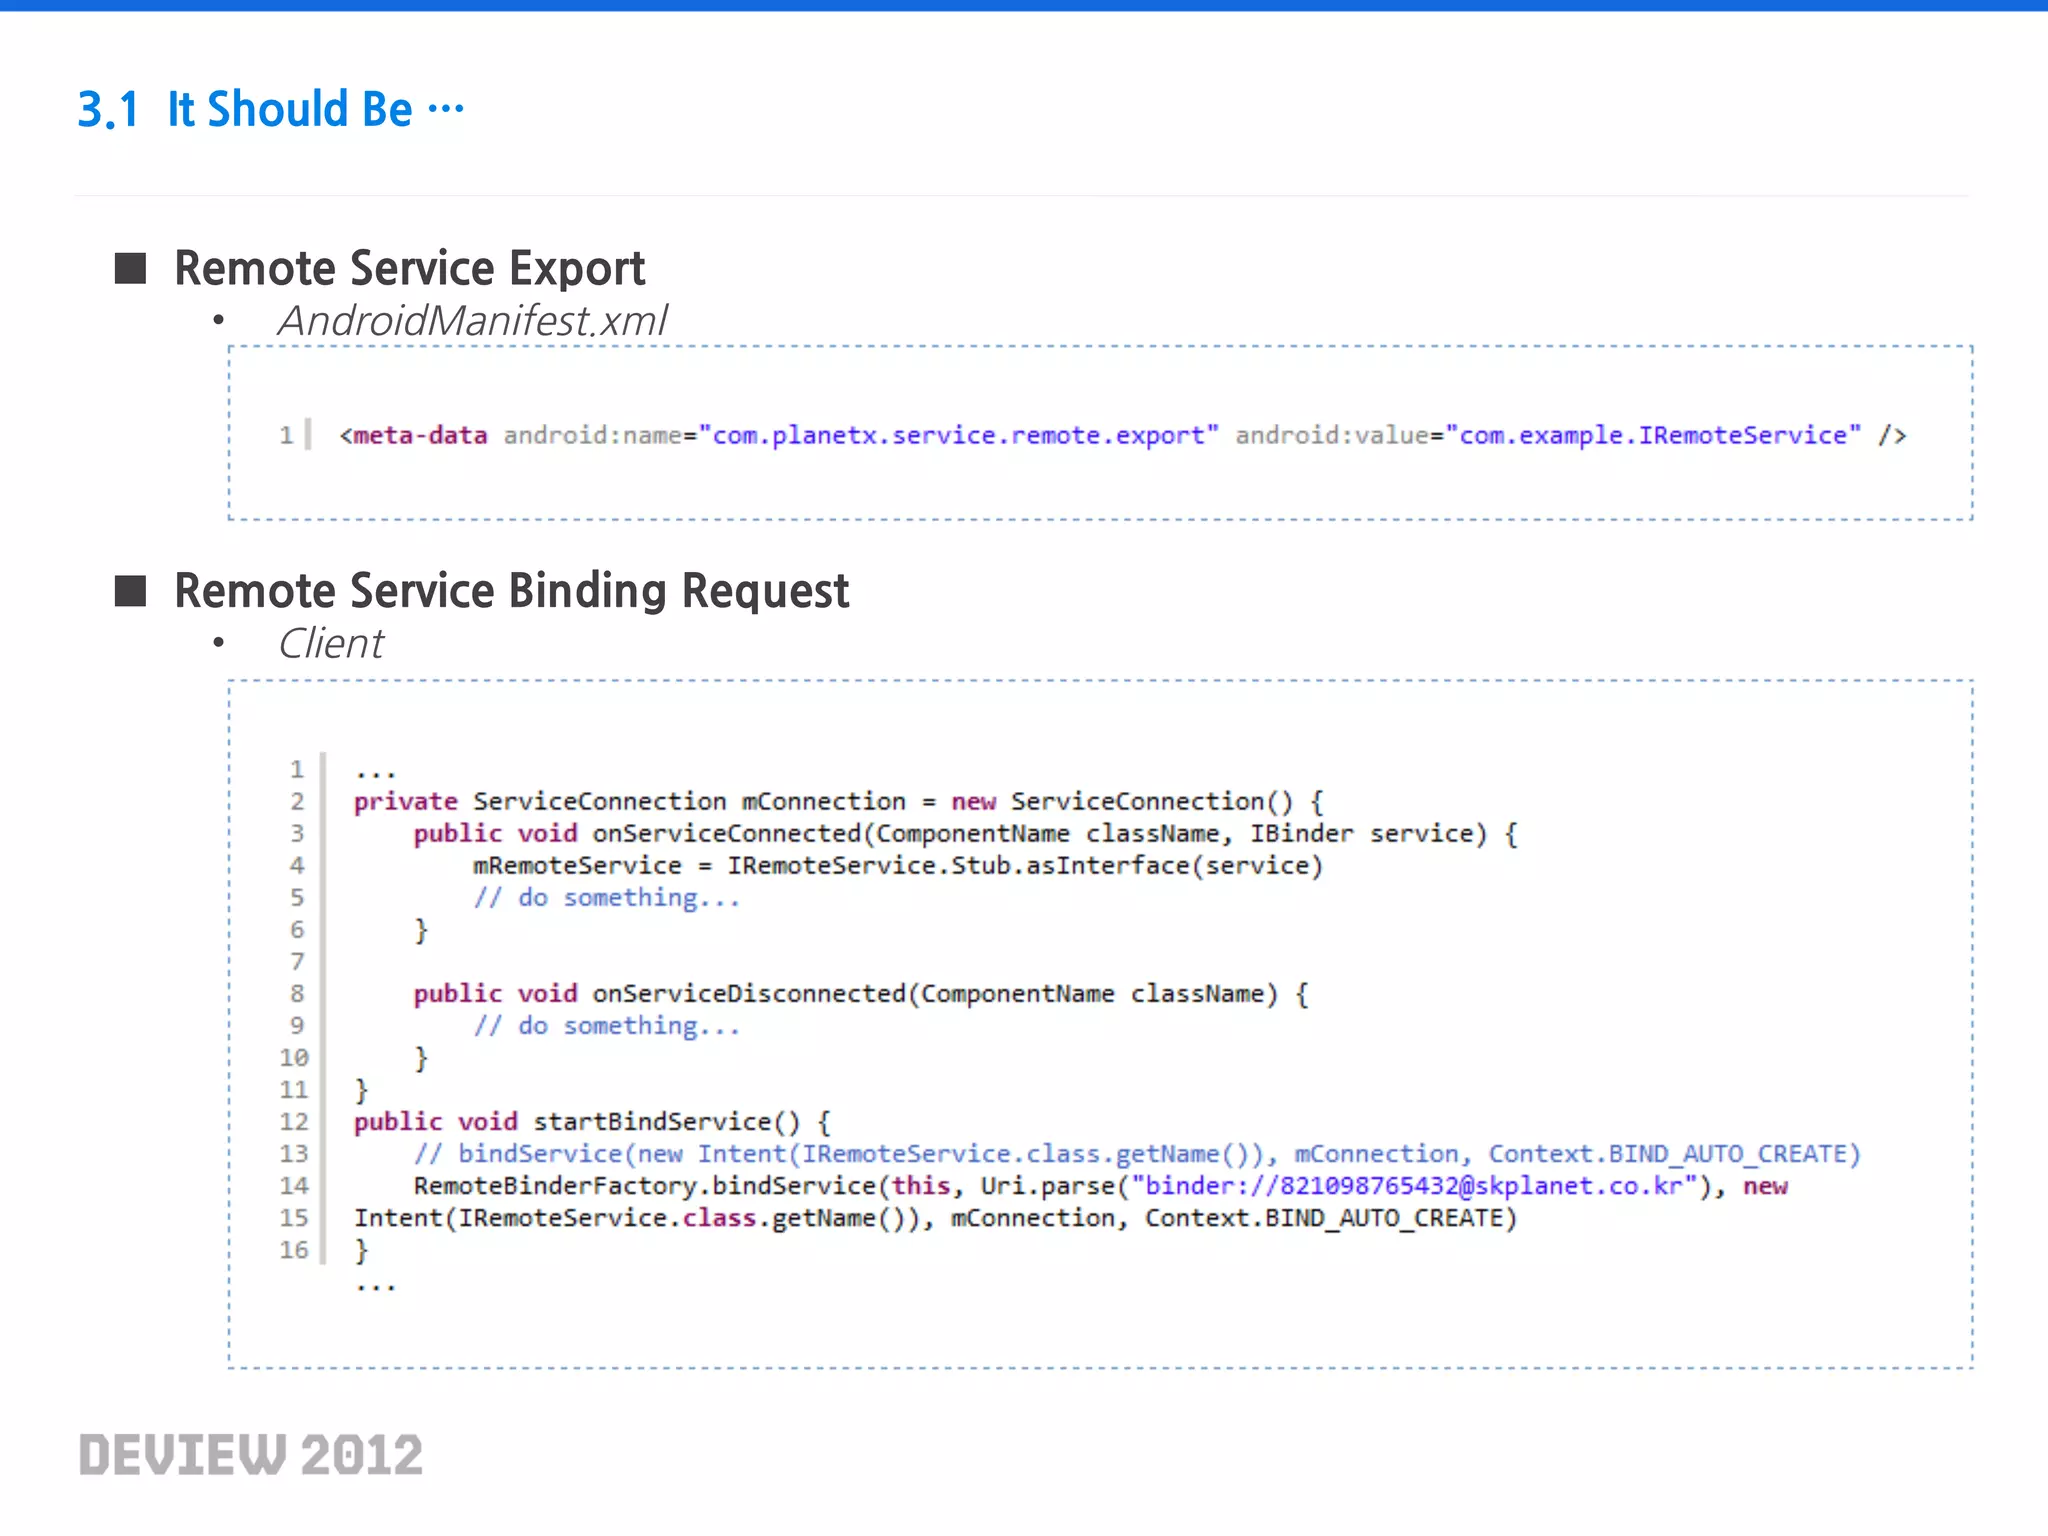Click the slide title 'It Should Be'

[289, 109]
